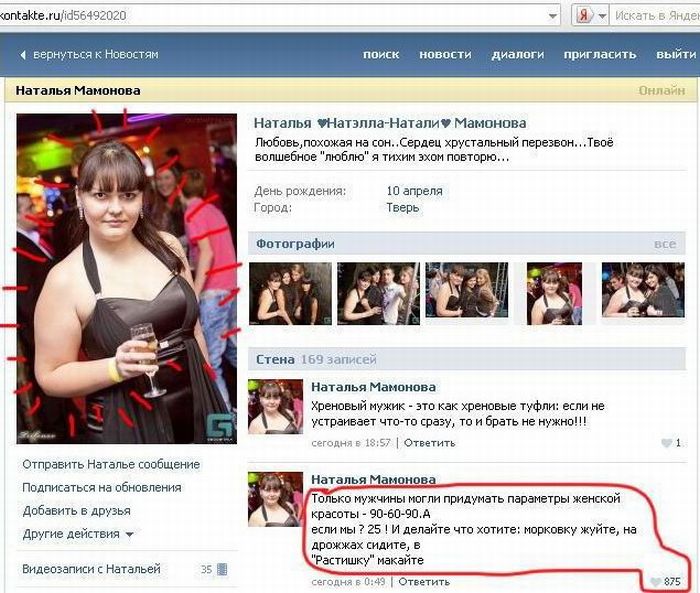Expand the Yandex search engine selector

click(600, 16)
